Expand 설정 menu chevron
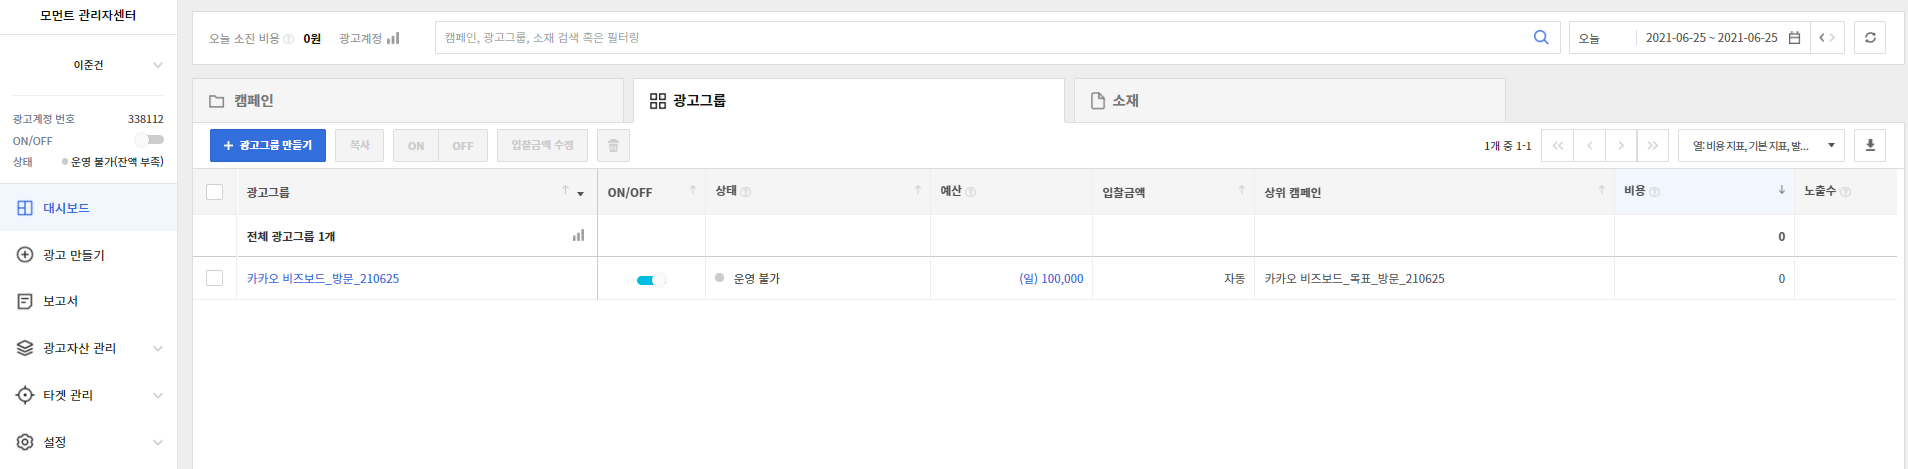This screenshot has width=1908, height=469. 157,443
